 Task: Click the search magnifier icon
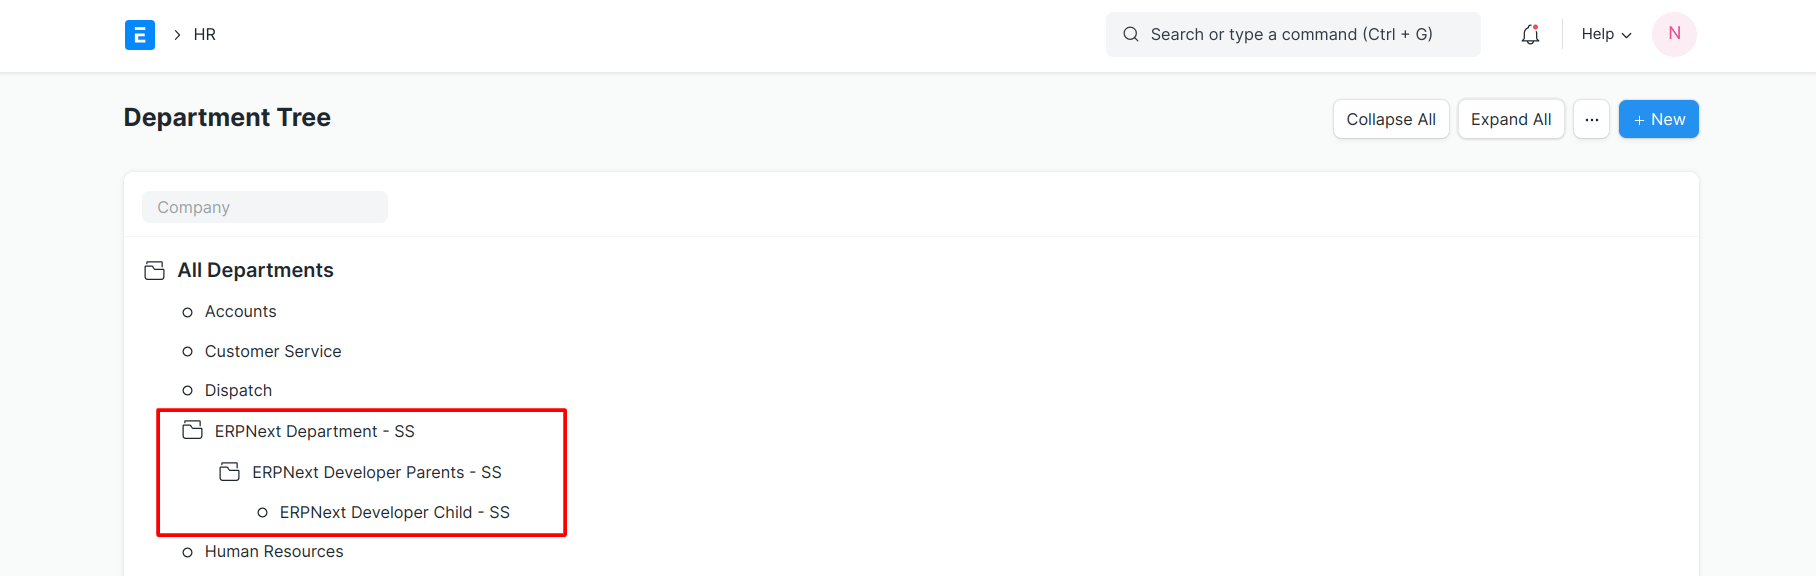tap(1131, 35)
